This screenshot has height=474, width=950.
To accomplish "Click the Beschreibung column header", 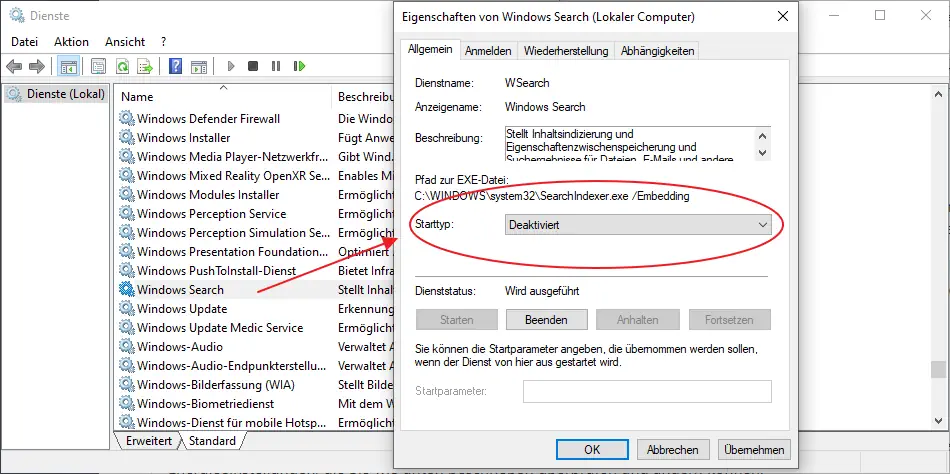I will click(365, 96).
